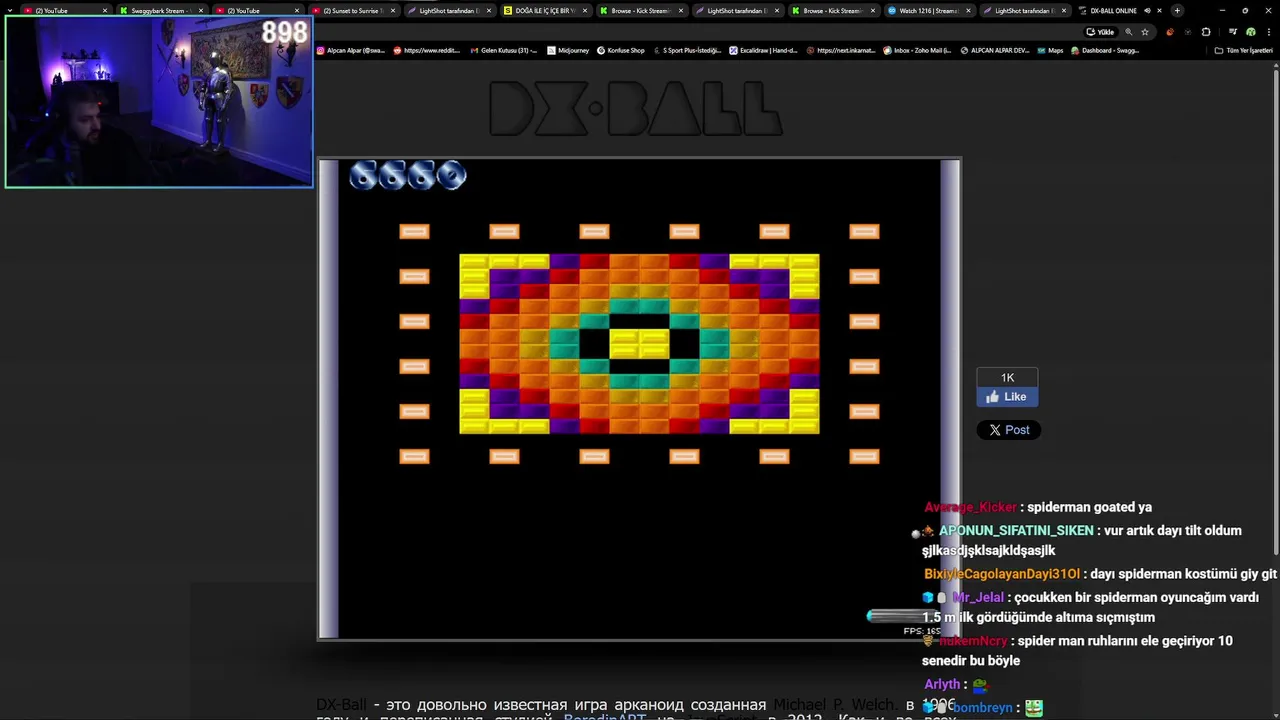Open the Midjourney bookmark
The height and width of the screenshot is (720, 1280).
568,50
